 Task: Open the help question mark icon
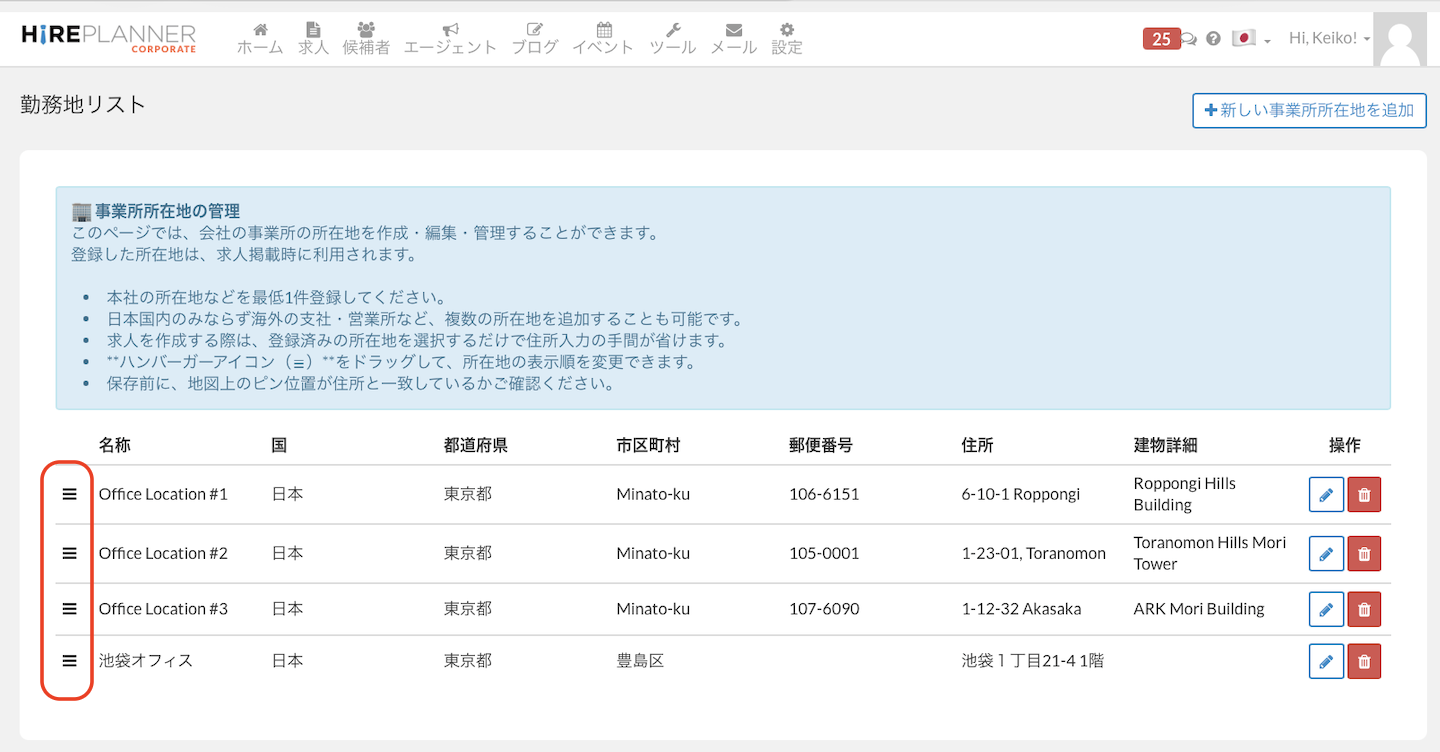click(x=1213, y=39)
